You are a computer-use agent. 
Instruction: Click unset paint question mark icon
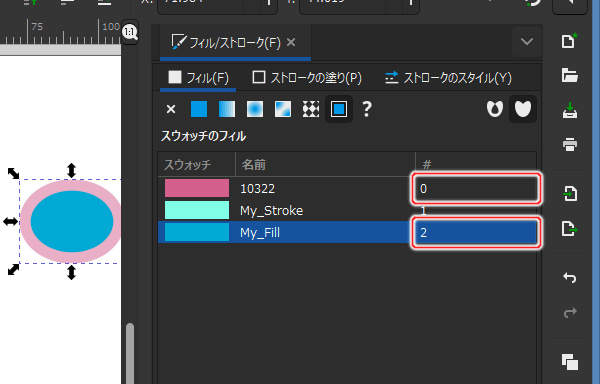pos(367,109)
